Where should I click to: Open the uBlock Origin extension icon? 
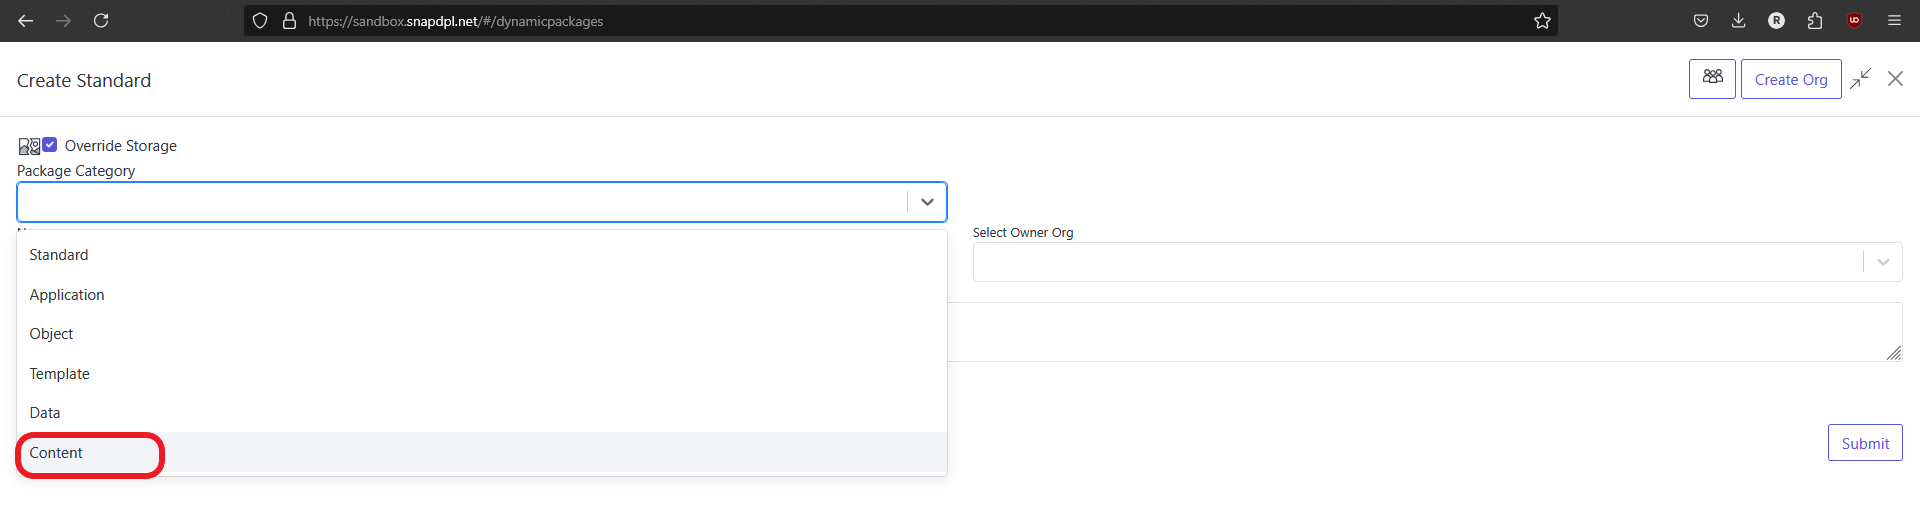(x=1854, y=21)
